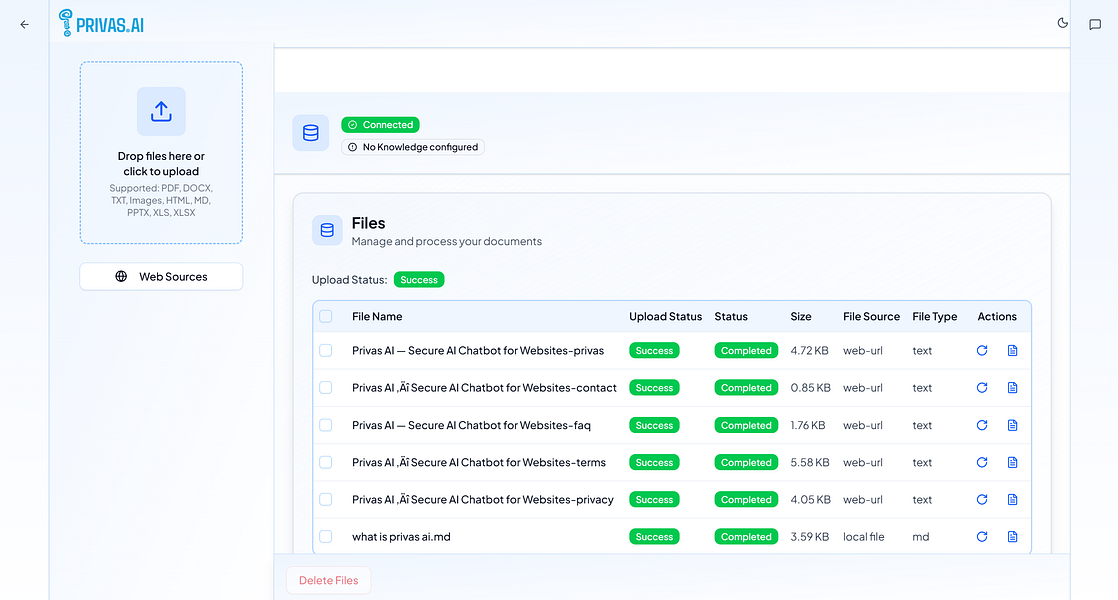This screenshot has height=600, width=1118.
Task: Click the File Name column header
Action: pos(377,317)
